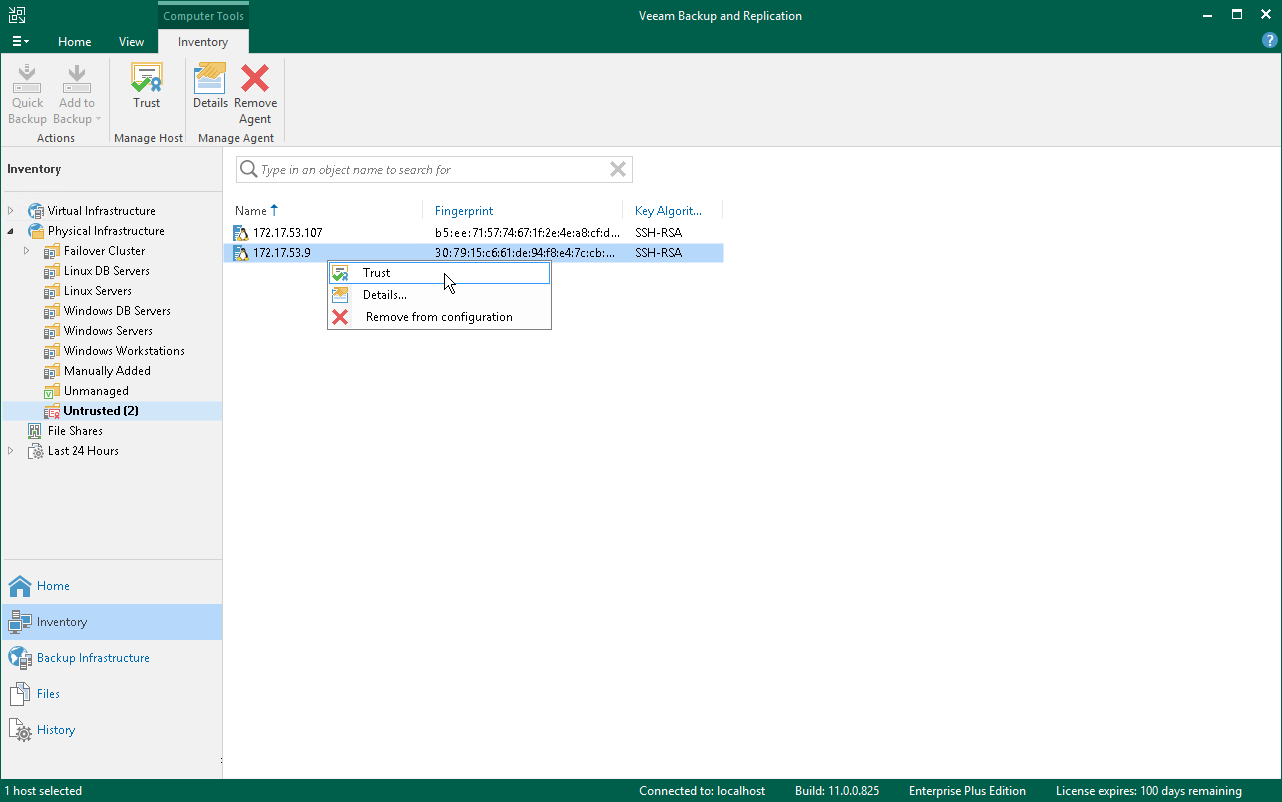
Task: Choose Details... in the context menu
Action: 440,295
